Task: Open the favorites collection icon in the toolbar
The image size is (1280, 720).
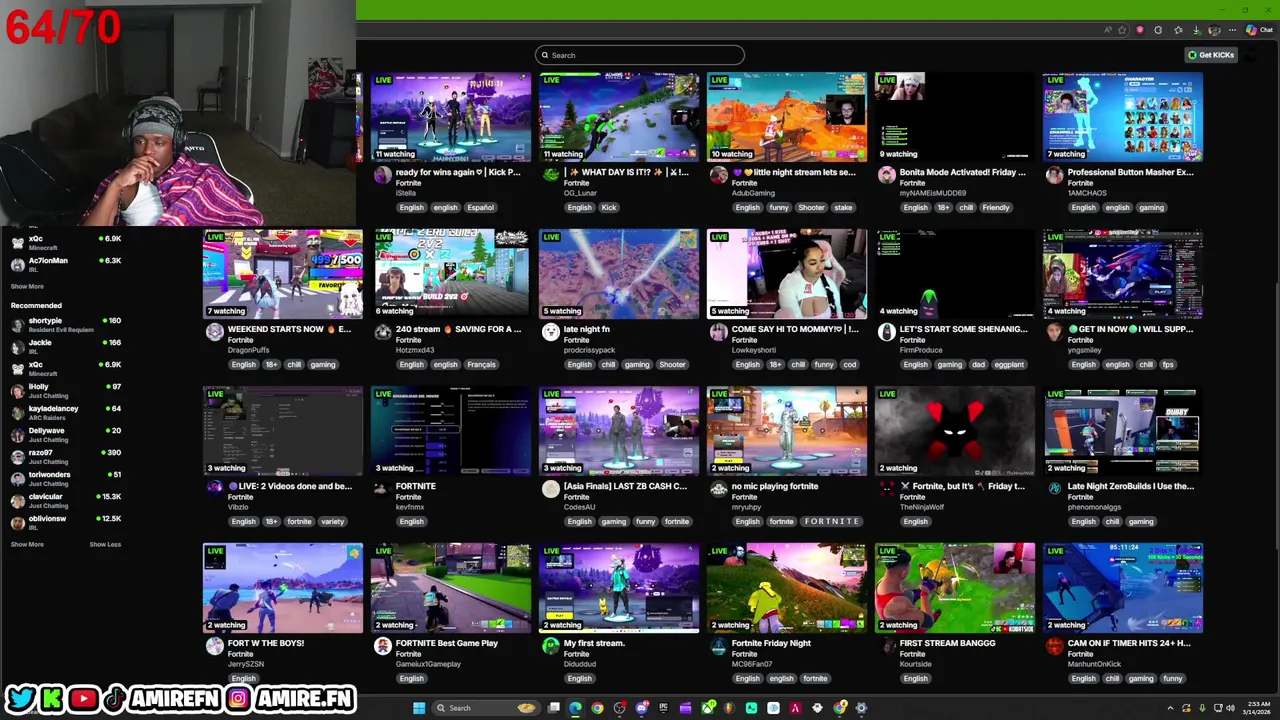Action: point(1178,30)
